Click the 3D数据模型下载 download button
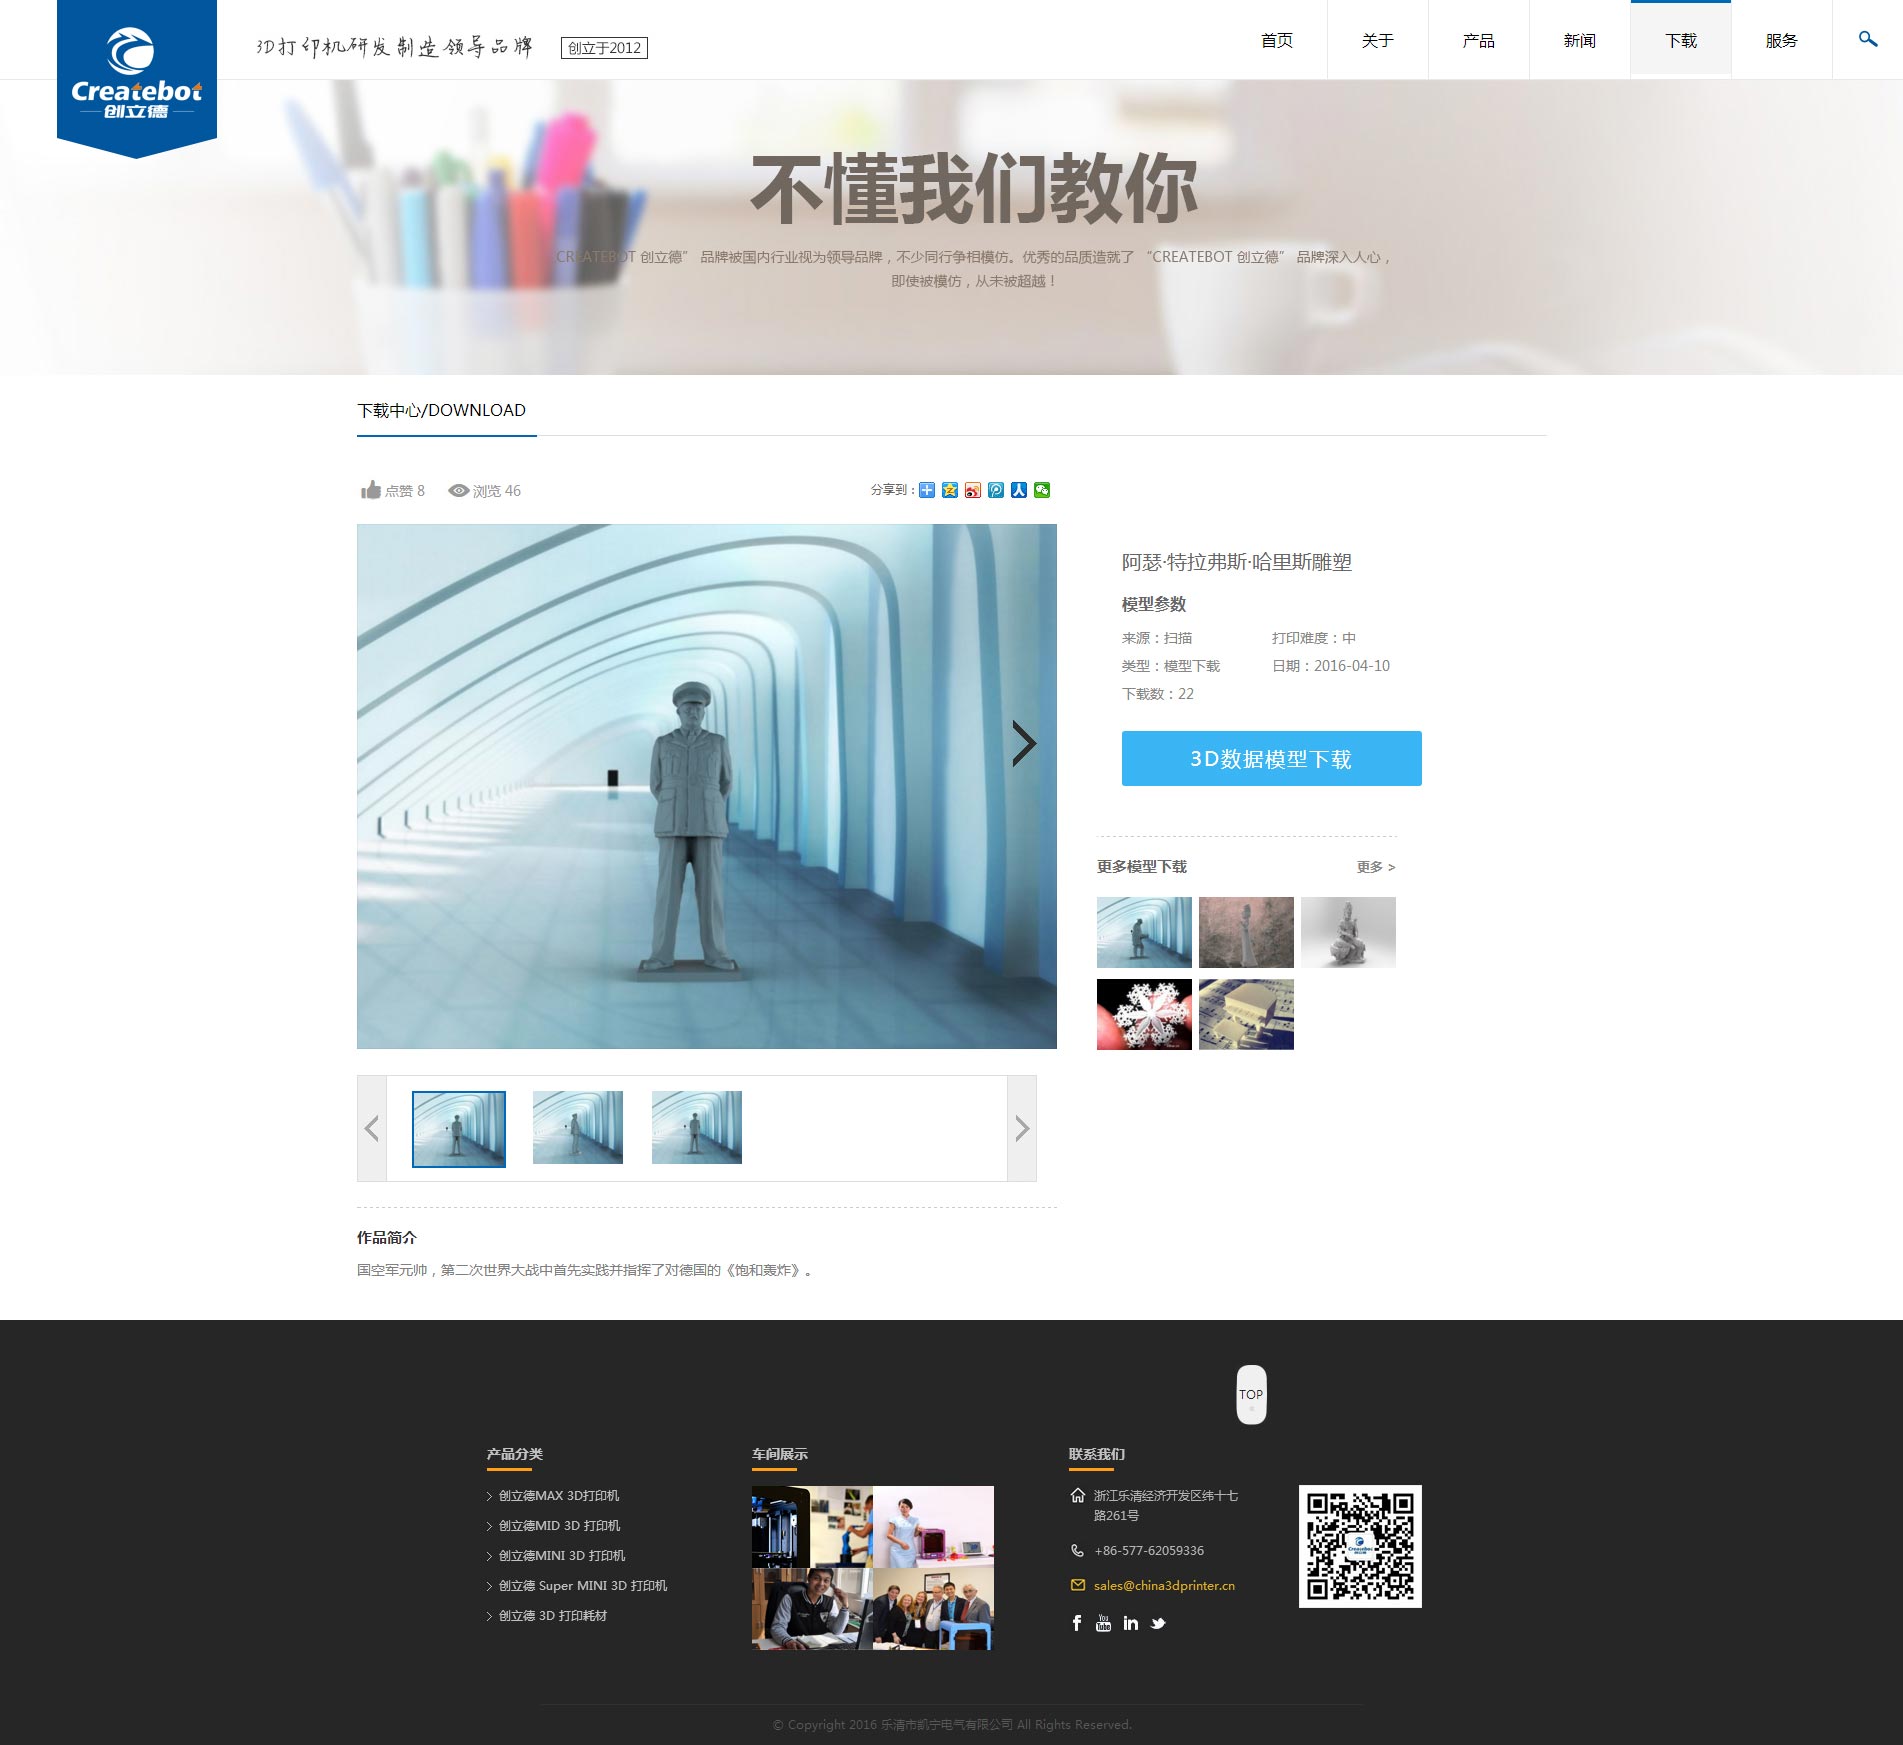Image resolution: width=1903 pixels, height=1745 pixels. (1271, 759)
